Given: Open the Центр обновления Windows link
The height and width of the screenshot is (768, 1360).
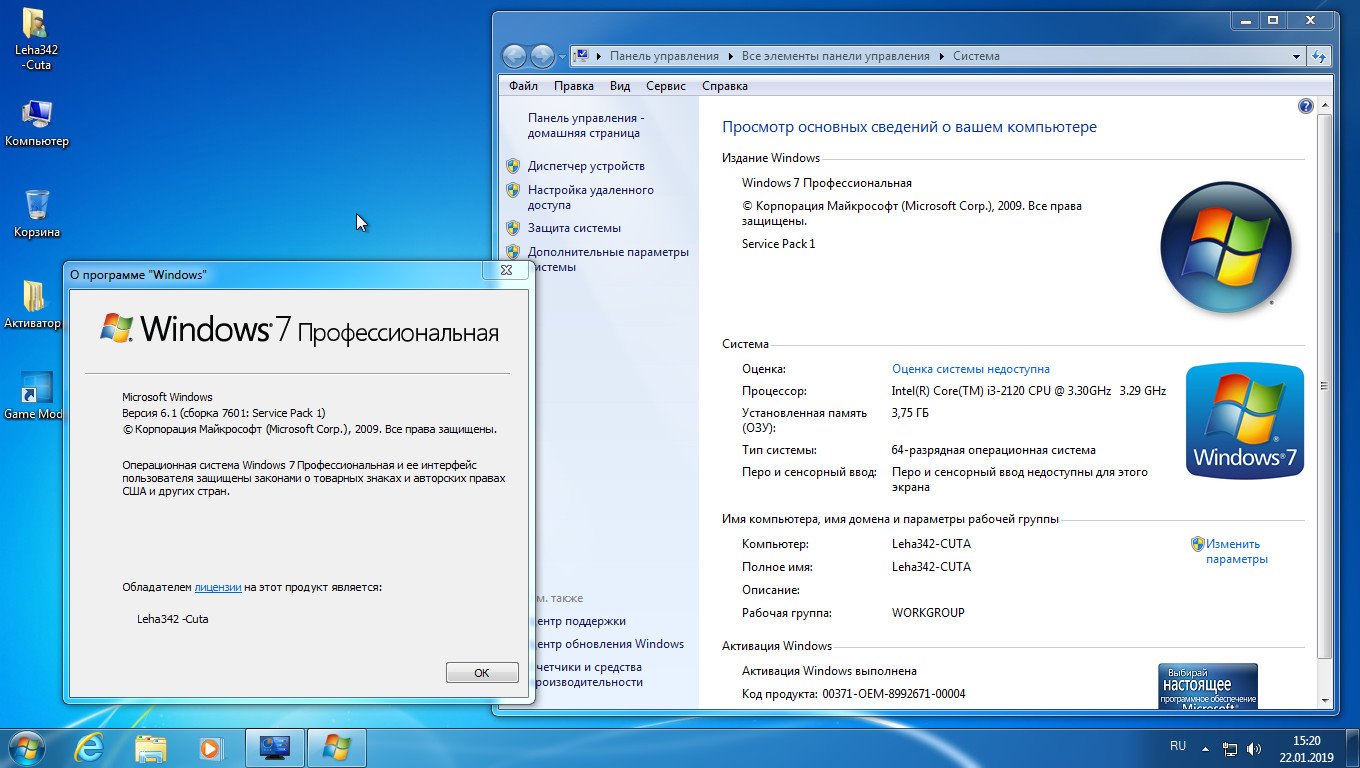Looking at the screenshot, I should click(610, 644).
